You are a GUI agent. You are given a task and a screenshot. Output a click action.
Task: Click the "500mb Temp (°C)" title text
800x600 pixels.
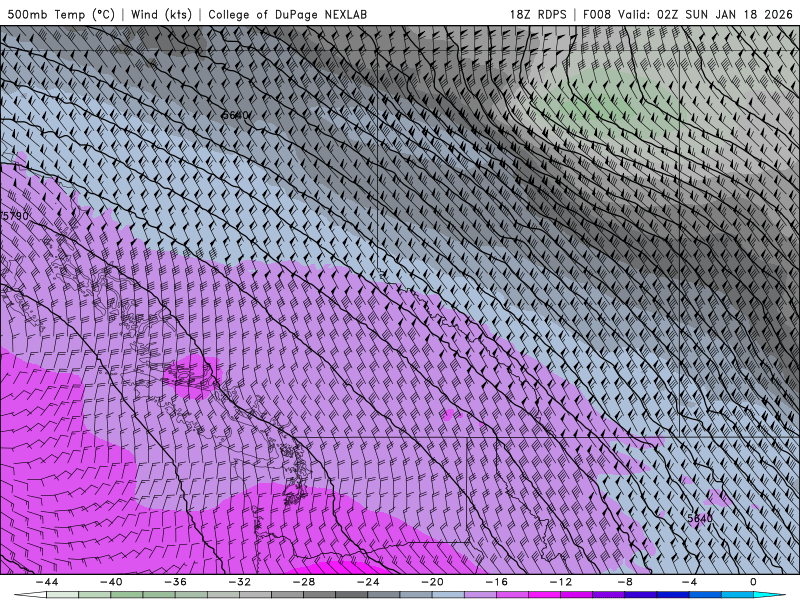click(61, 14)
